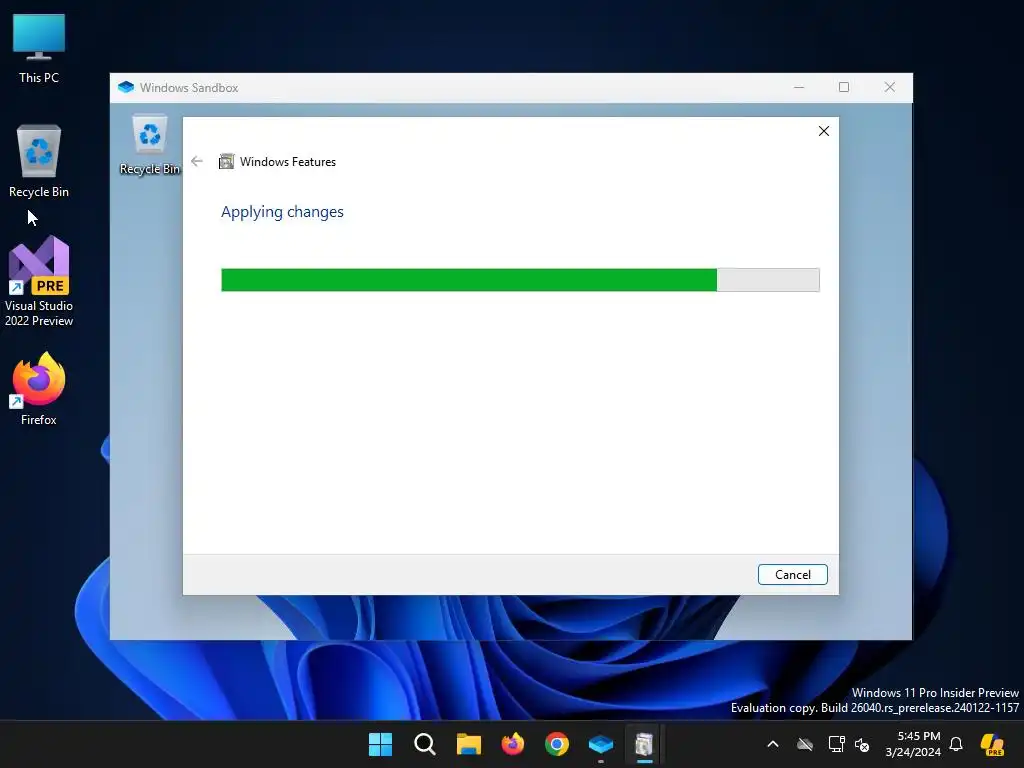Click the green applying changes progress bar
1024x768 pixels.
(520, 280)
